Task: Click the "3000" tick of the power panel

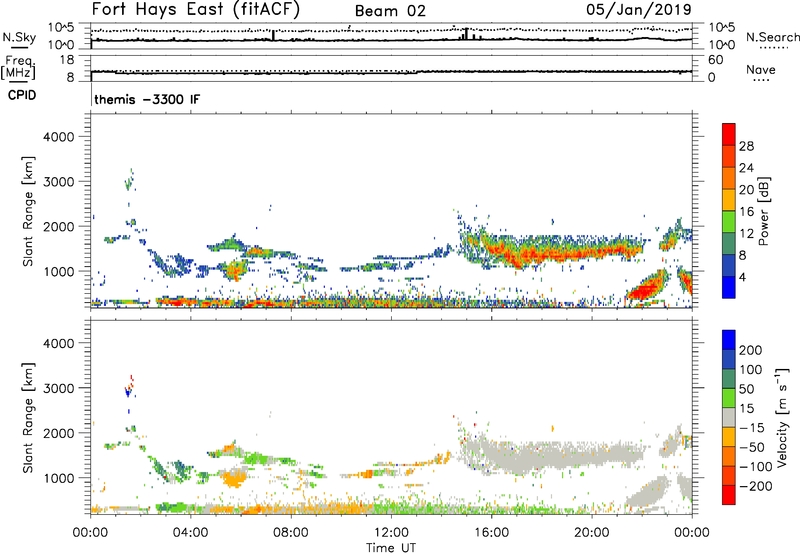Action: [x=58, y=182]
